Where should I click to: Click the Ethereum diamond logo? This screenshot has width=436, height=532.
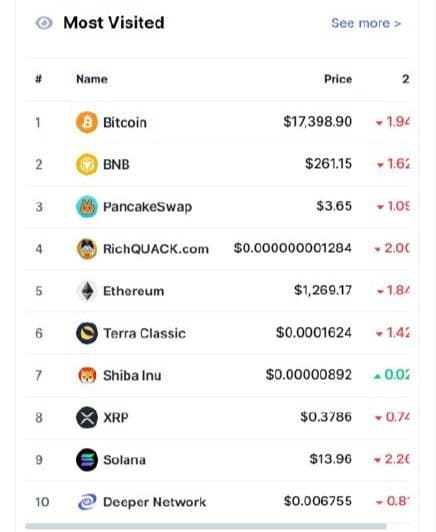87,291
